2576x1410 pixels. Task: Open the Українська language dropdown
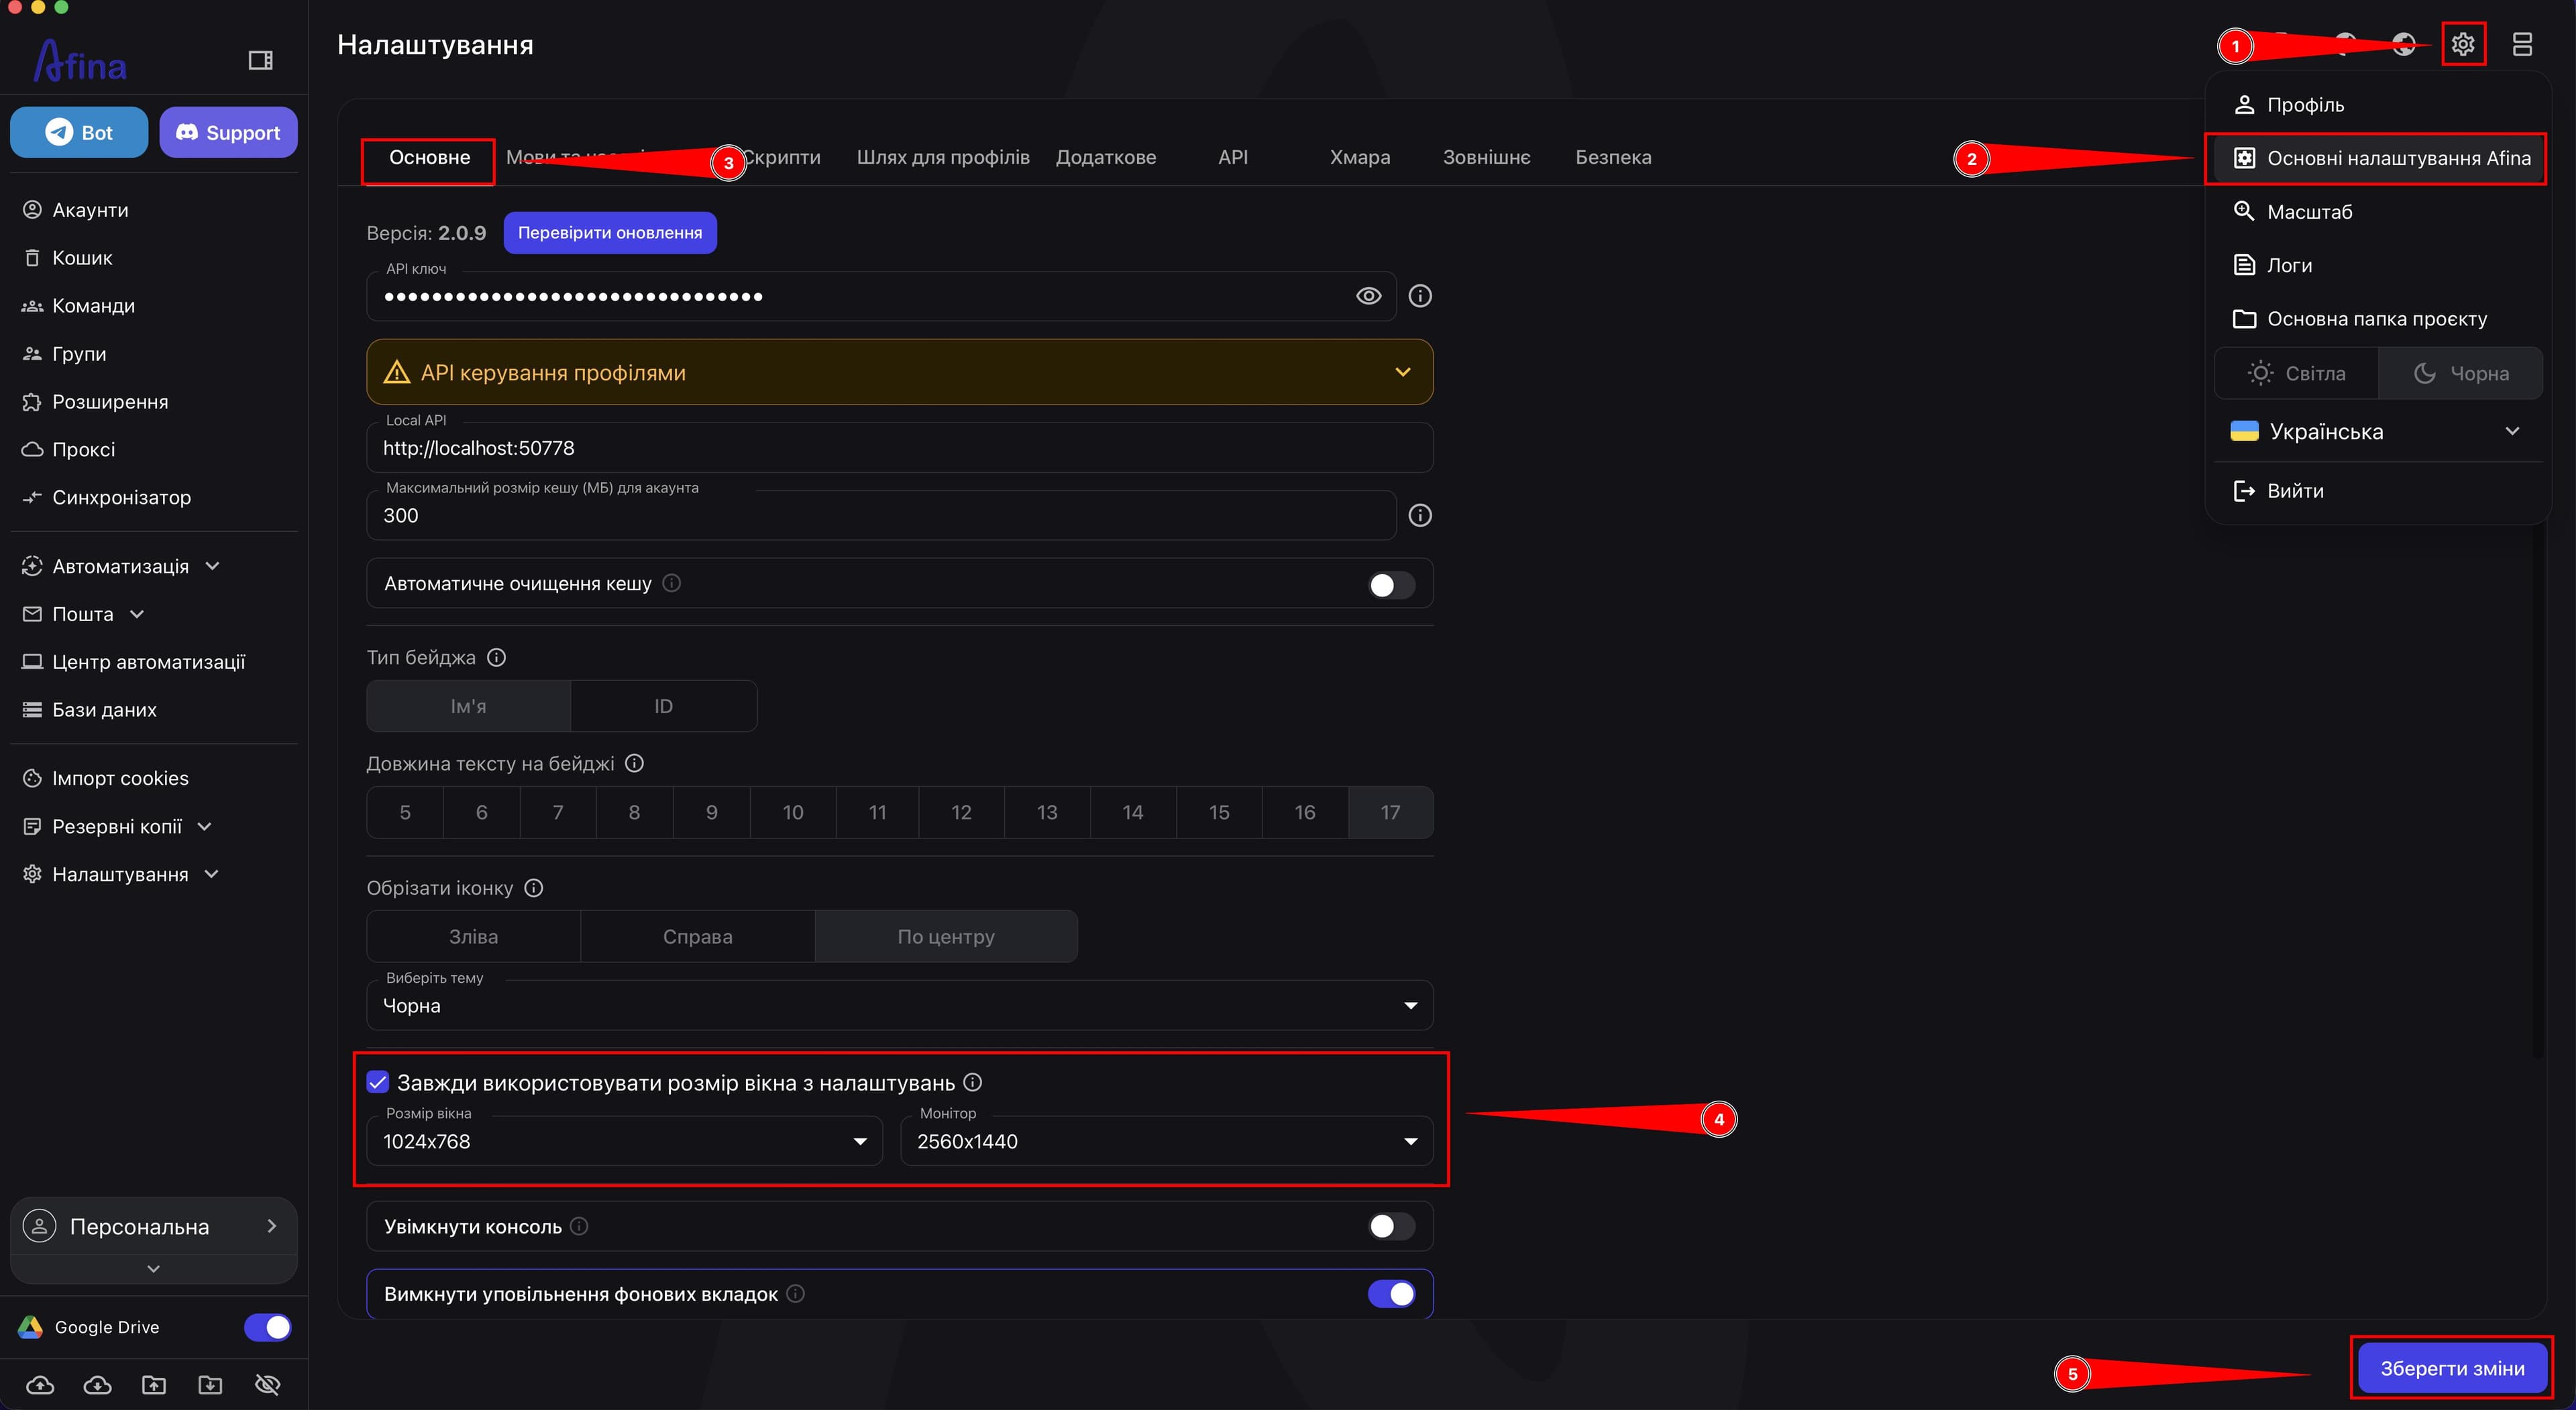point(2377,431)
